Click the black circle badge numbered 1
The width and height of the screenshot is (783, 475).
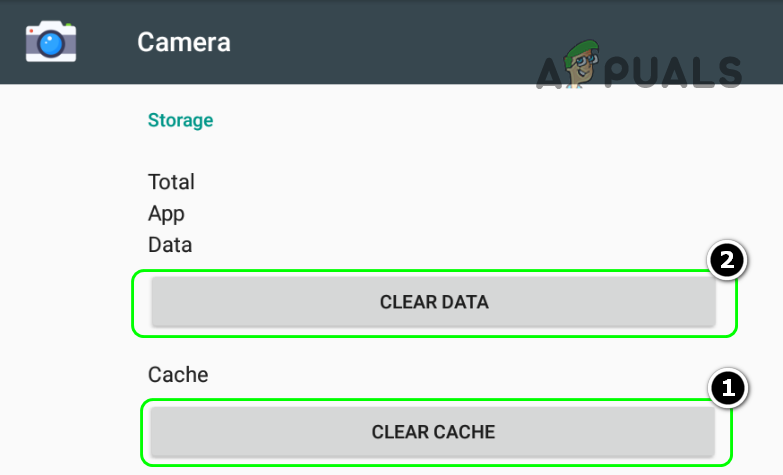[727, 386]
